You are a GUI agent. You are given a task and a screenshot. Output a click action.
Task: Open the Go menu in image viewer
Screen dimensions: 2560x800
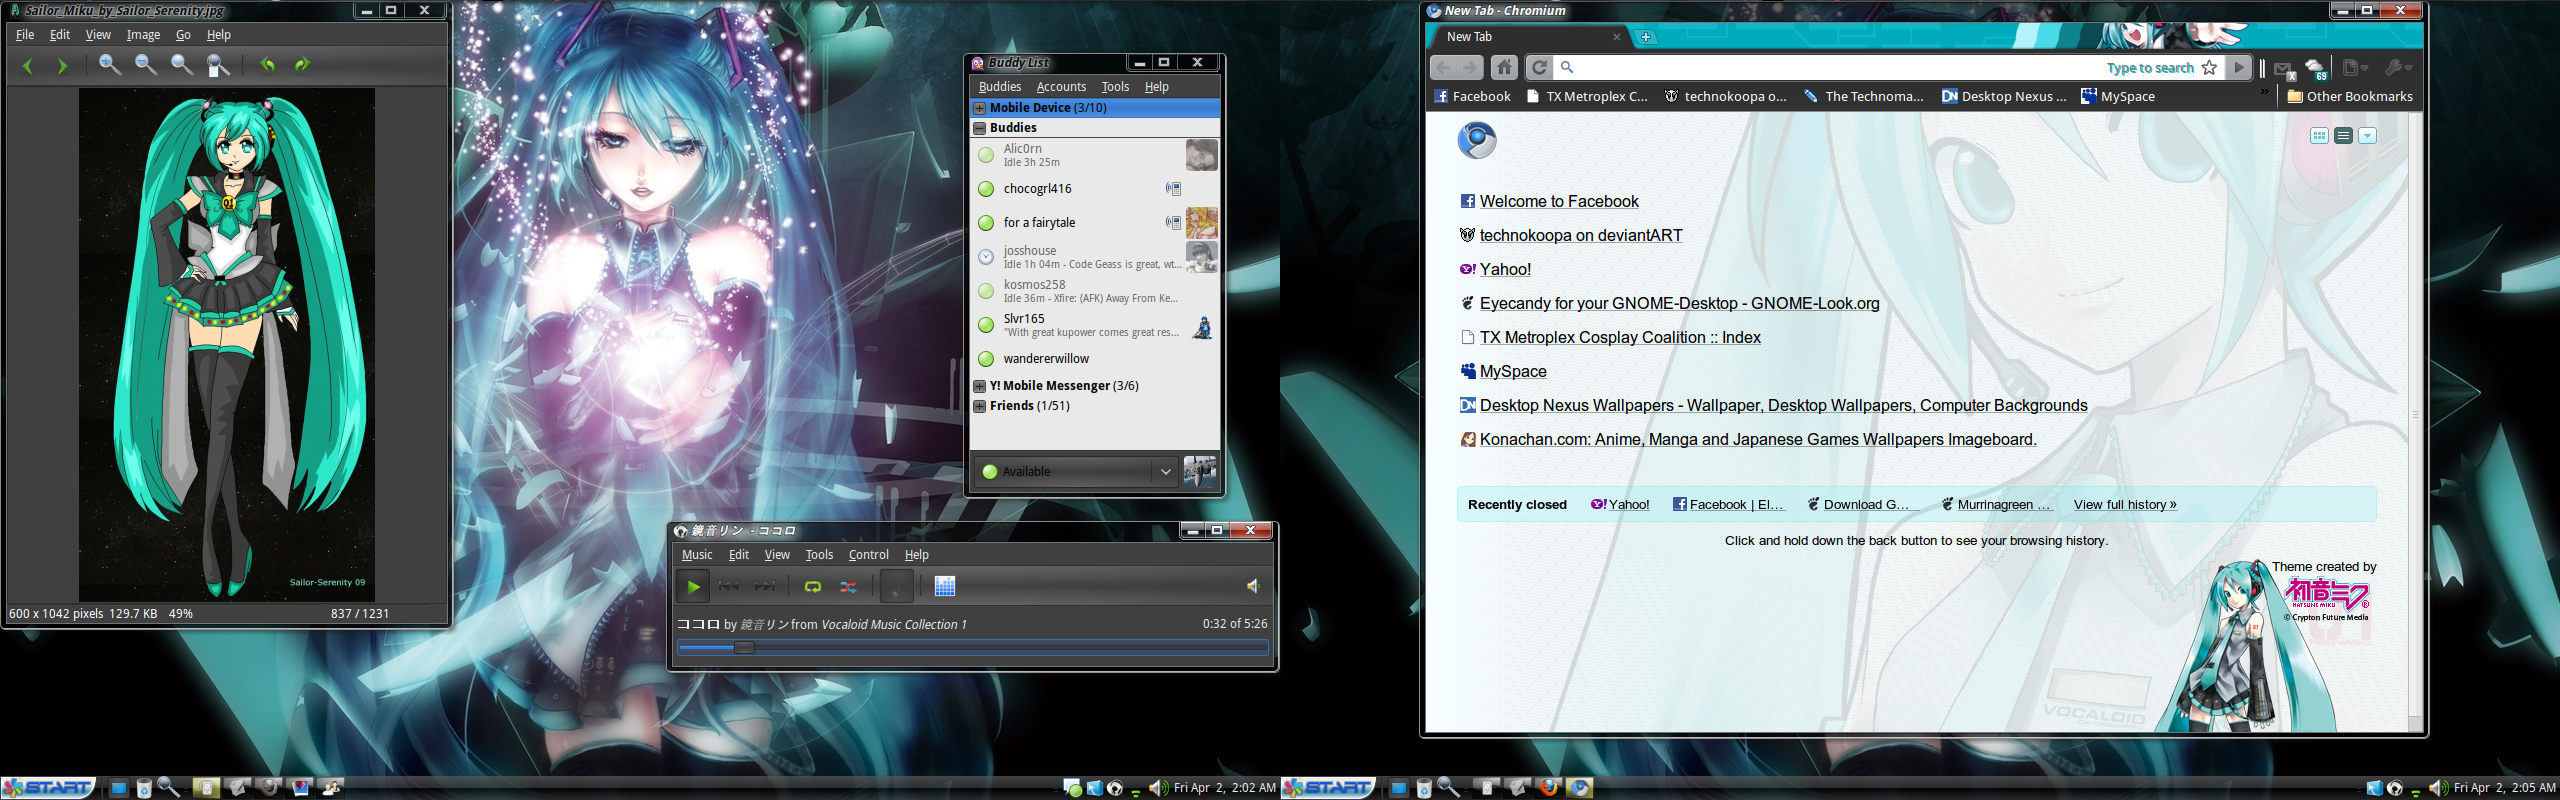click(183, 35)
